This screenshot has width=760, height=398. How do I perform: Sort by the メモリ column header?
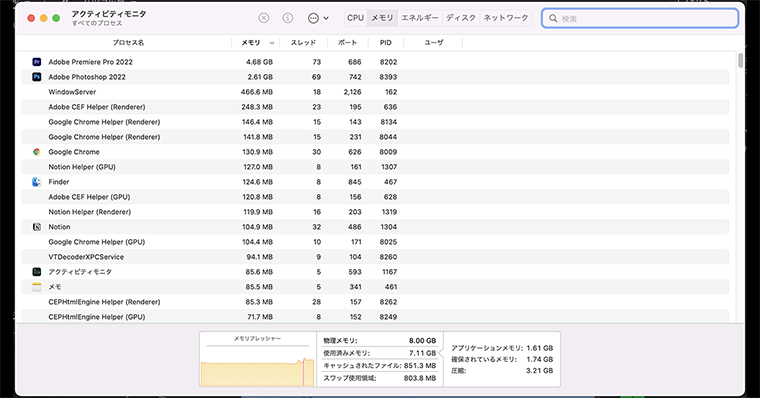click(251, 43)
